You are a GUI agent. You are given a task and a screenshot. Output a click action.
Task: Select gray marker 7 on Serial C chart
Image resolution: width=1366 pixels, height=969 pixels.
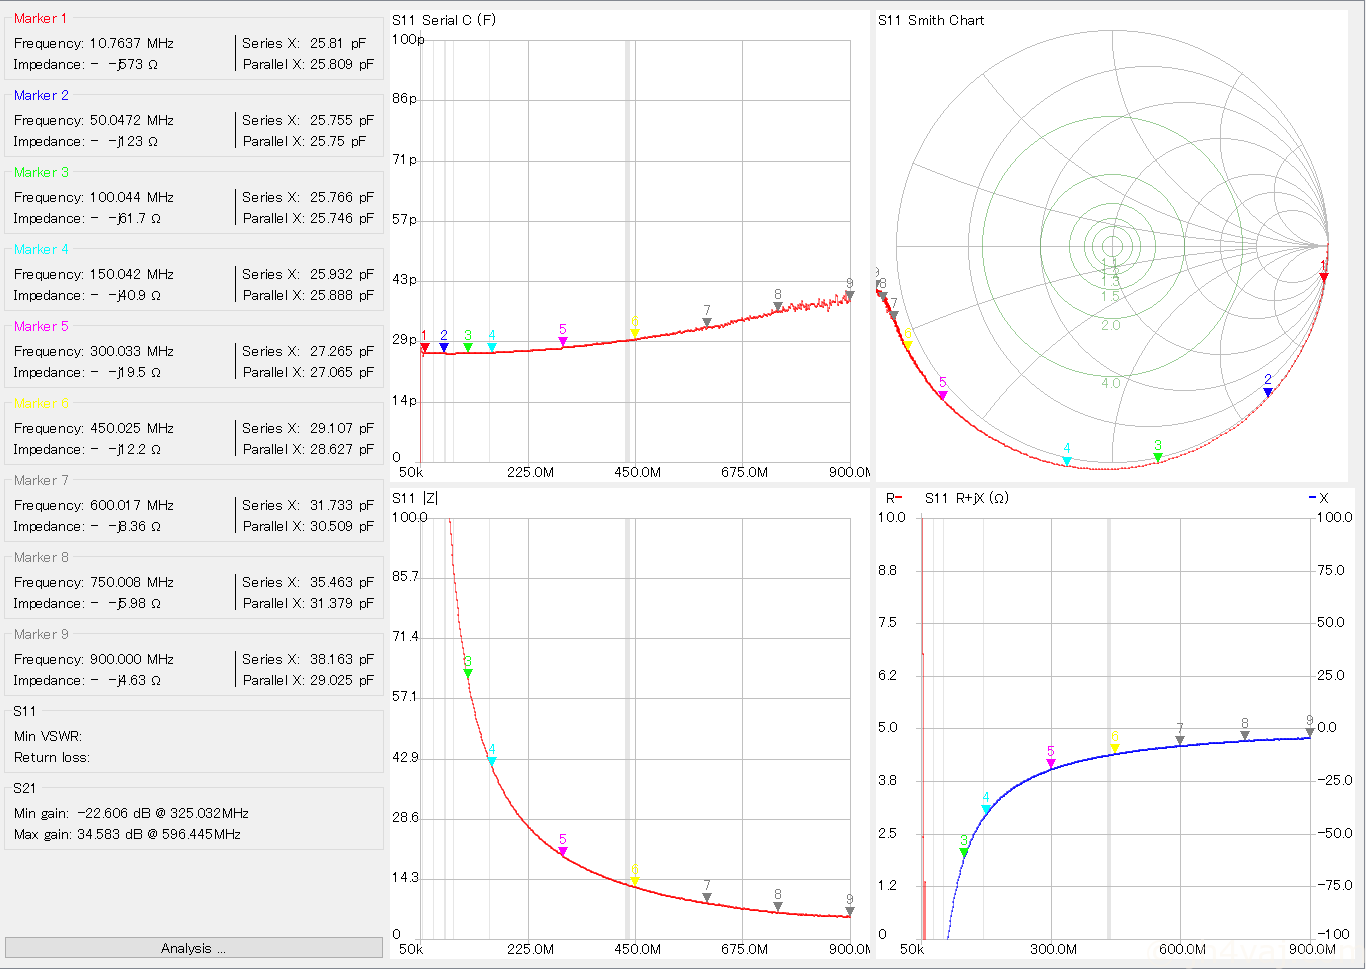point(707,323)
